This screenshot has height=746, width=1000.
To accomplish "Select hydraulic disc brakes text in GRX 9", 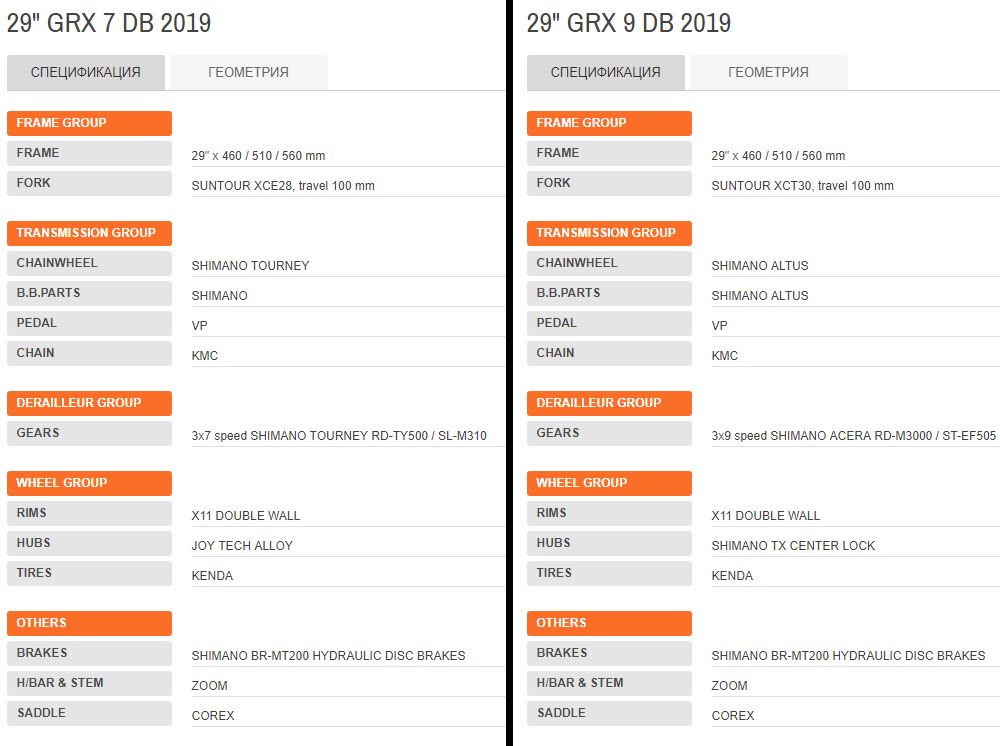I will tap(848, 655).
